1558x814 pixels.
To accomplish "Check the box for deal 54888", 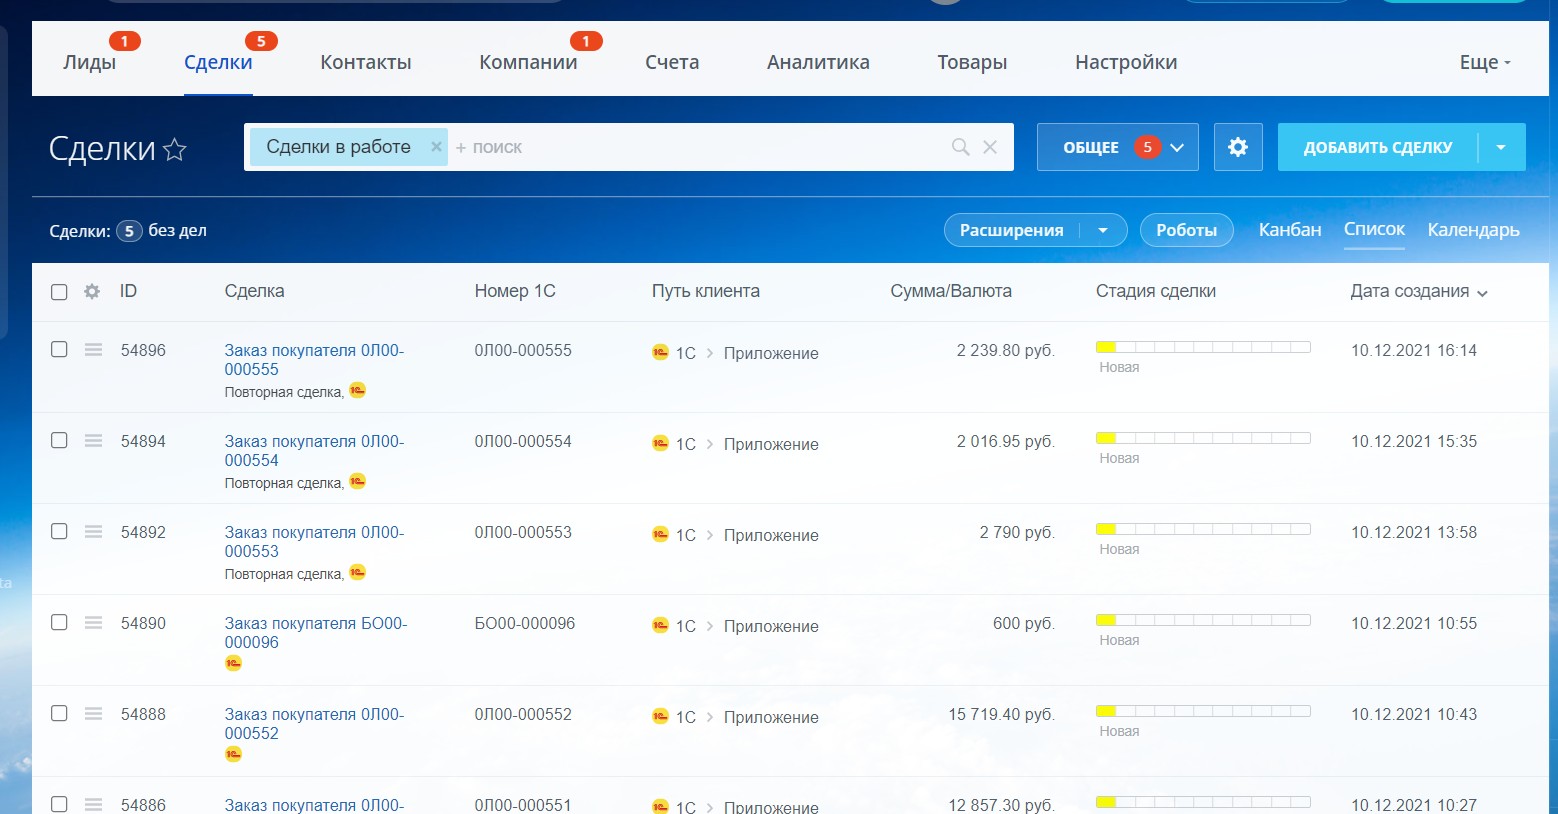I will (59, 713).
